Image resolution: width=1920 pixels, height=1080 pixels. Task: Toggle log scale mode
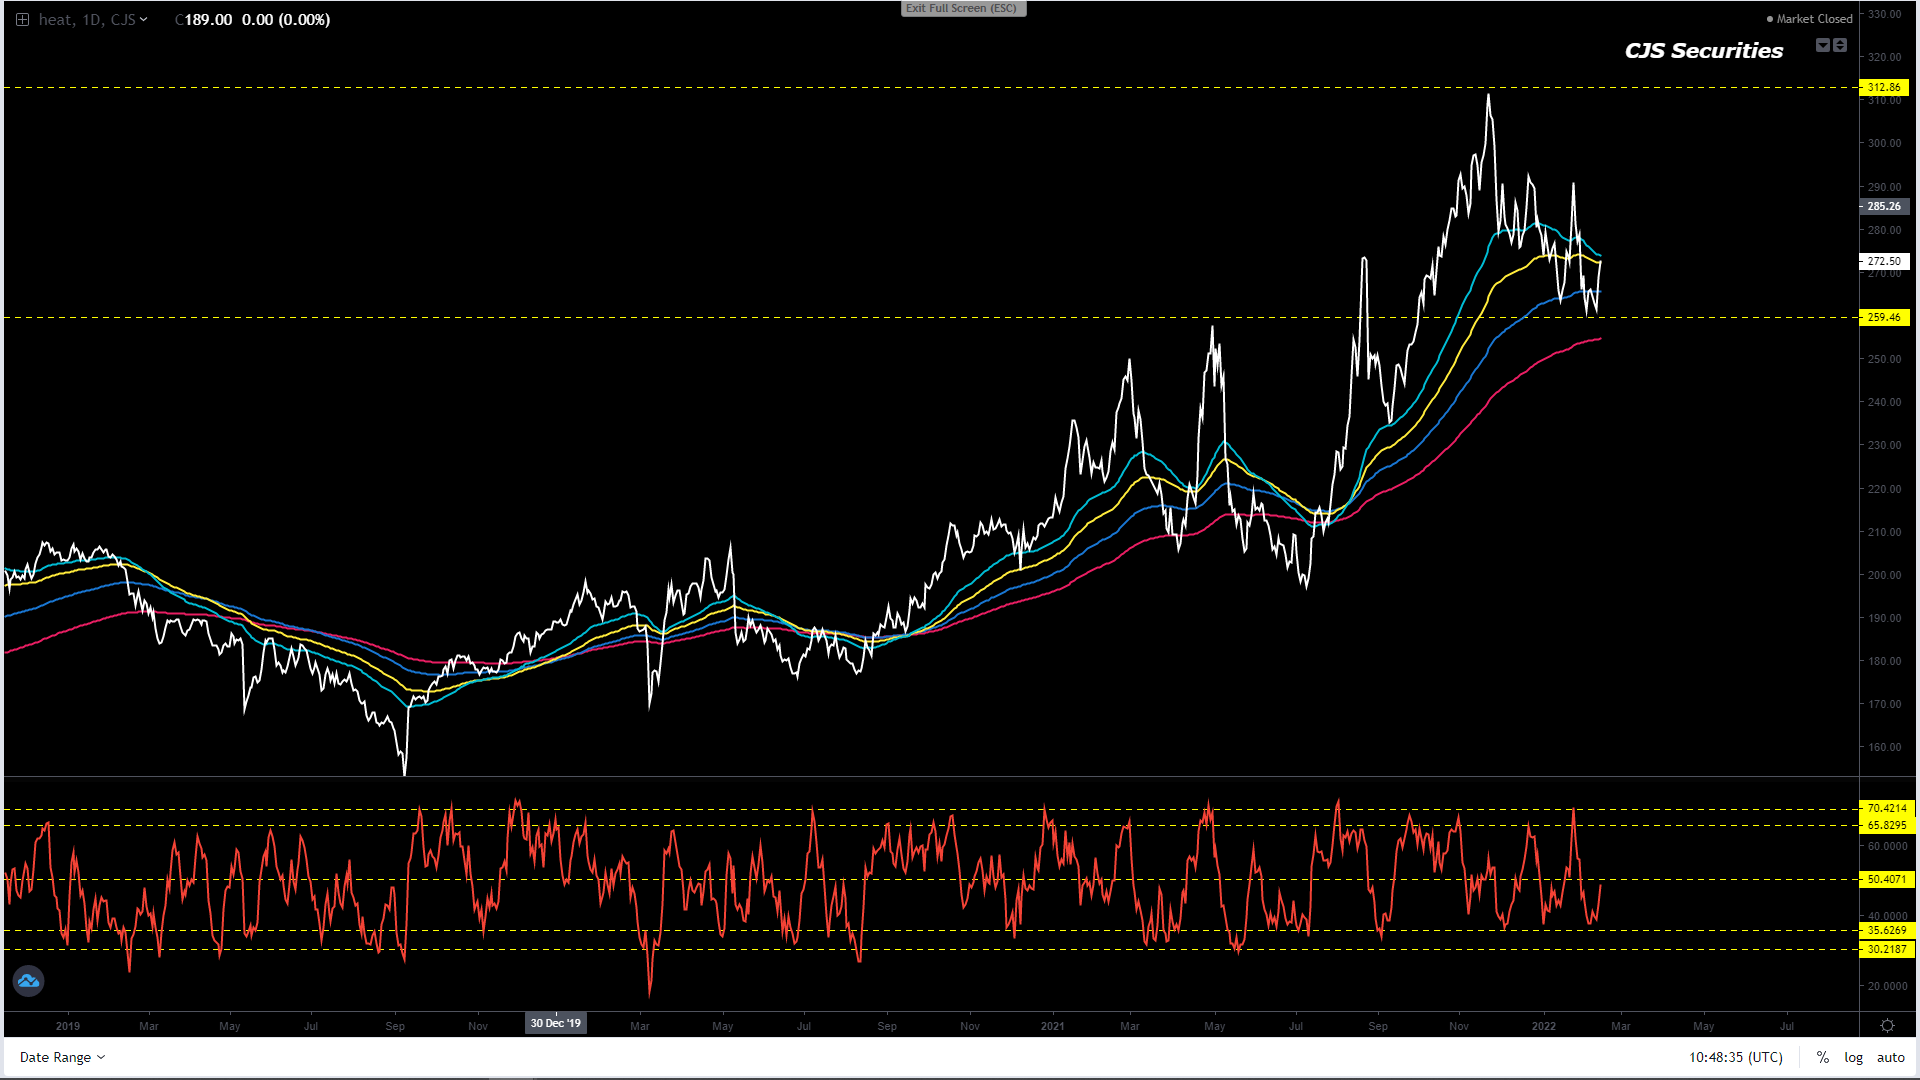tap(1853, 1057)
